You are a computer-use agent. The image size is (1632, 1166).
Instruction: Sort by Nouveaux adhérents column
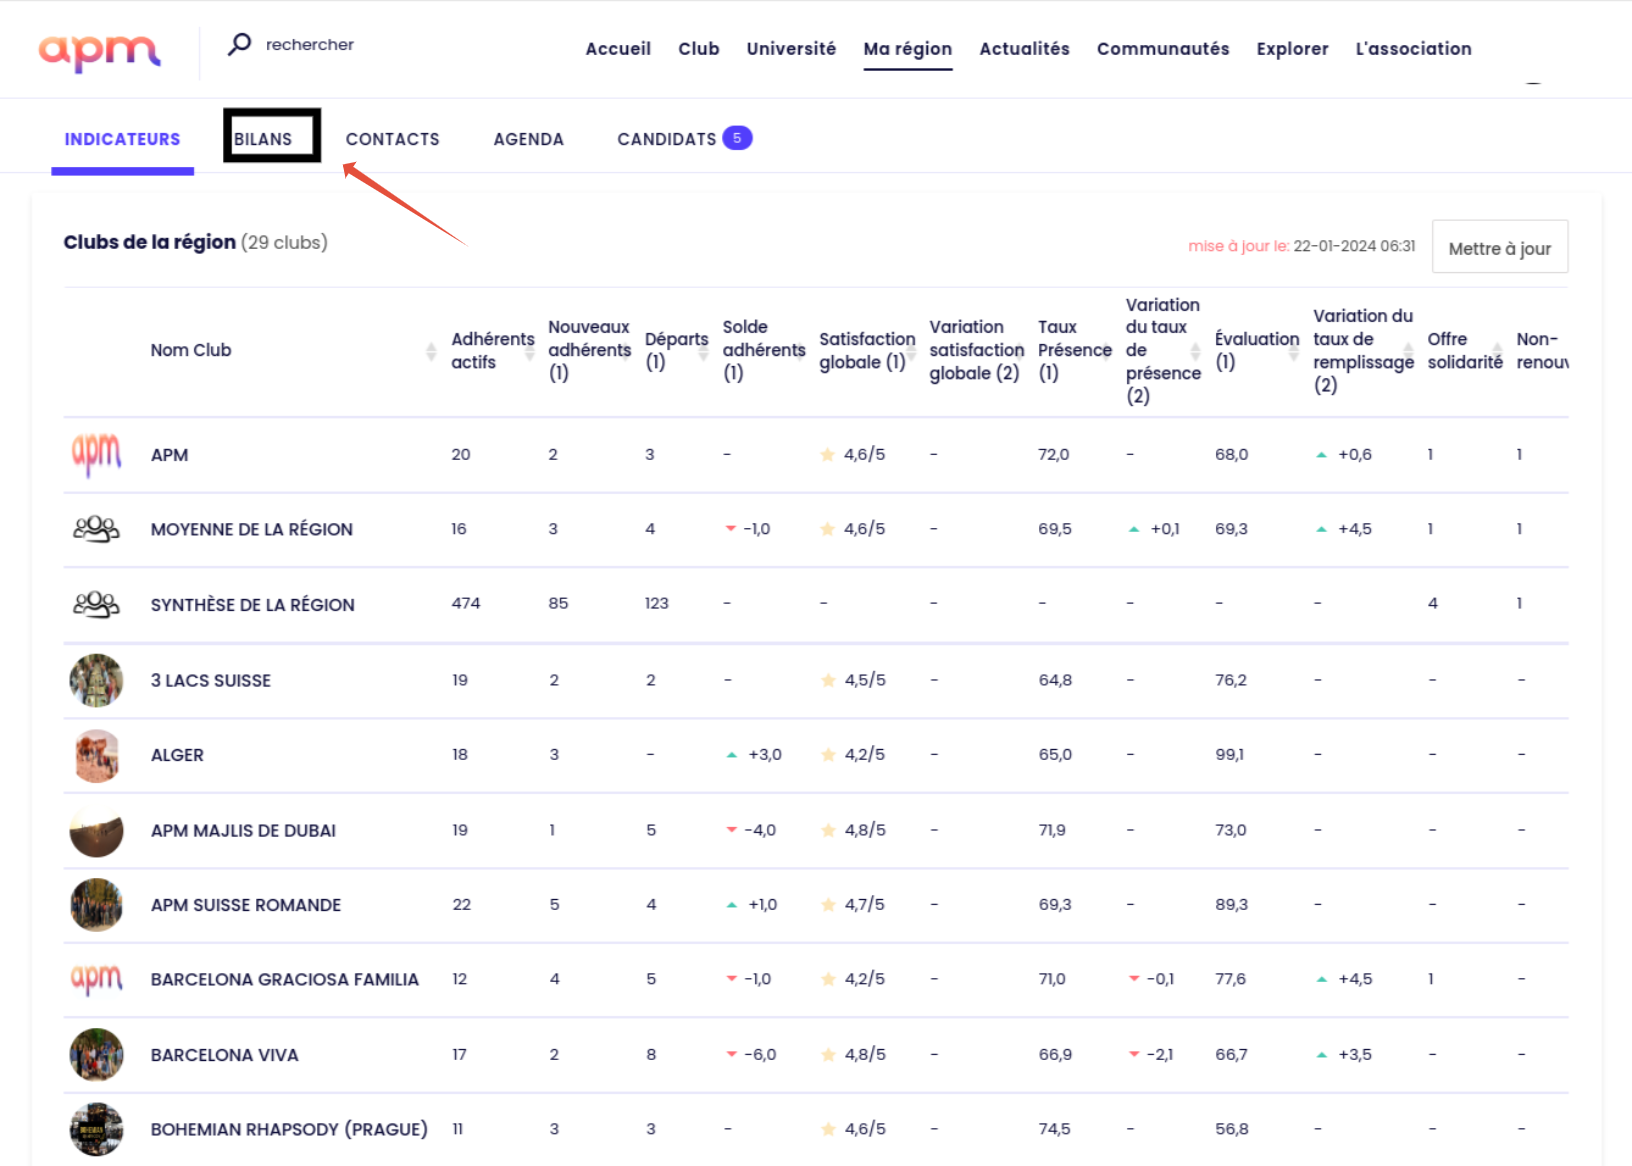[x=627, y=350]
